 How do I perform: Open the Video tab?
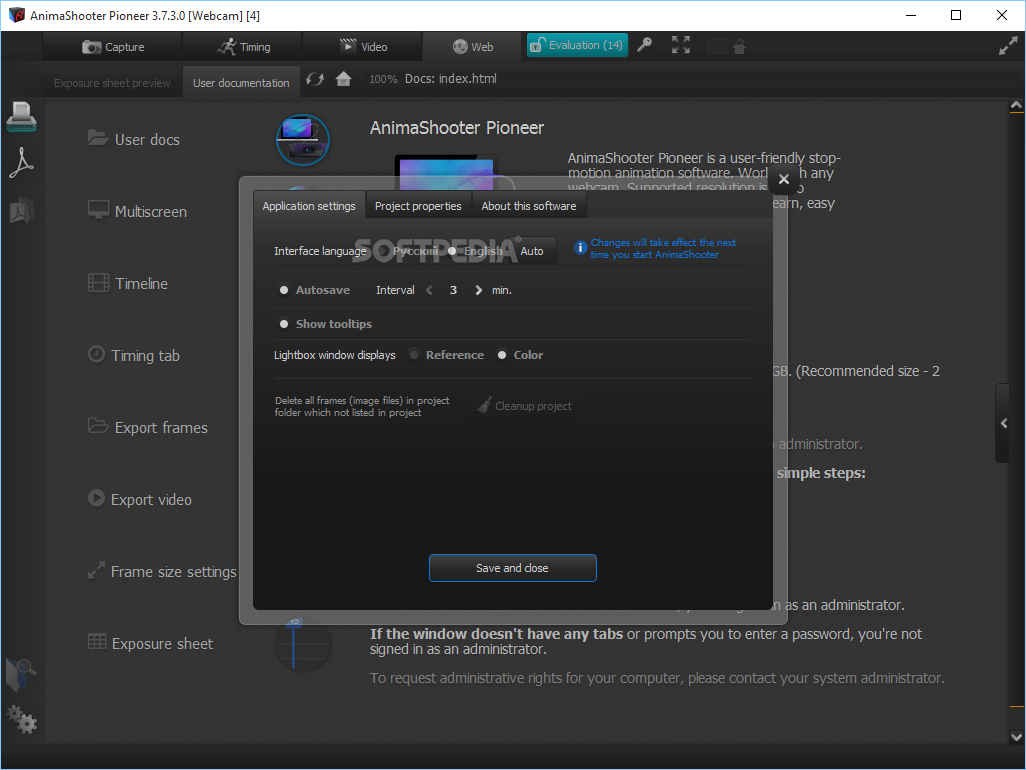click(363, 46)
